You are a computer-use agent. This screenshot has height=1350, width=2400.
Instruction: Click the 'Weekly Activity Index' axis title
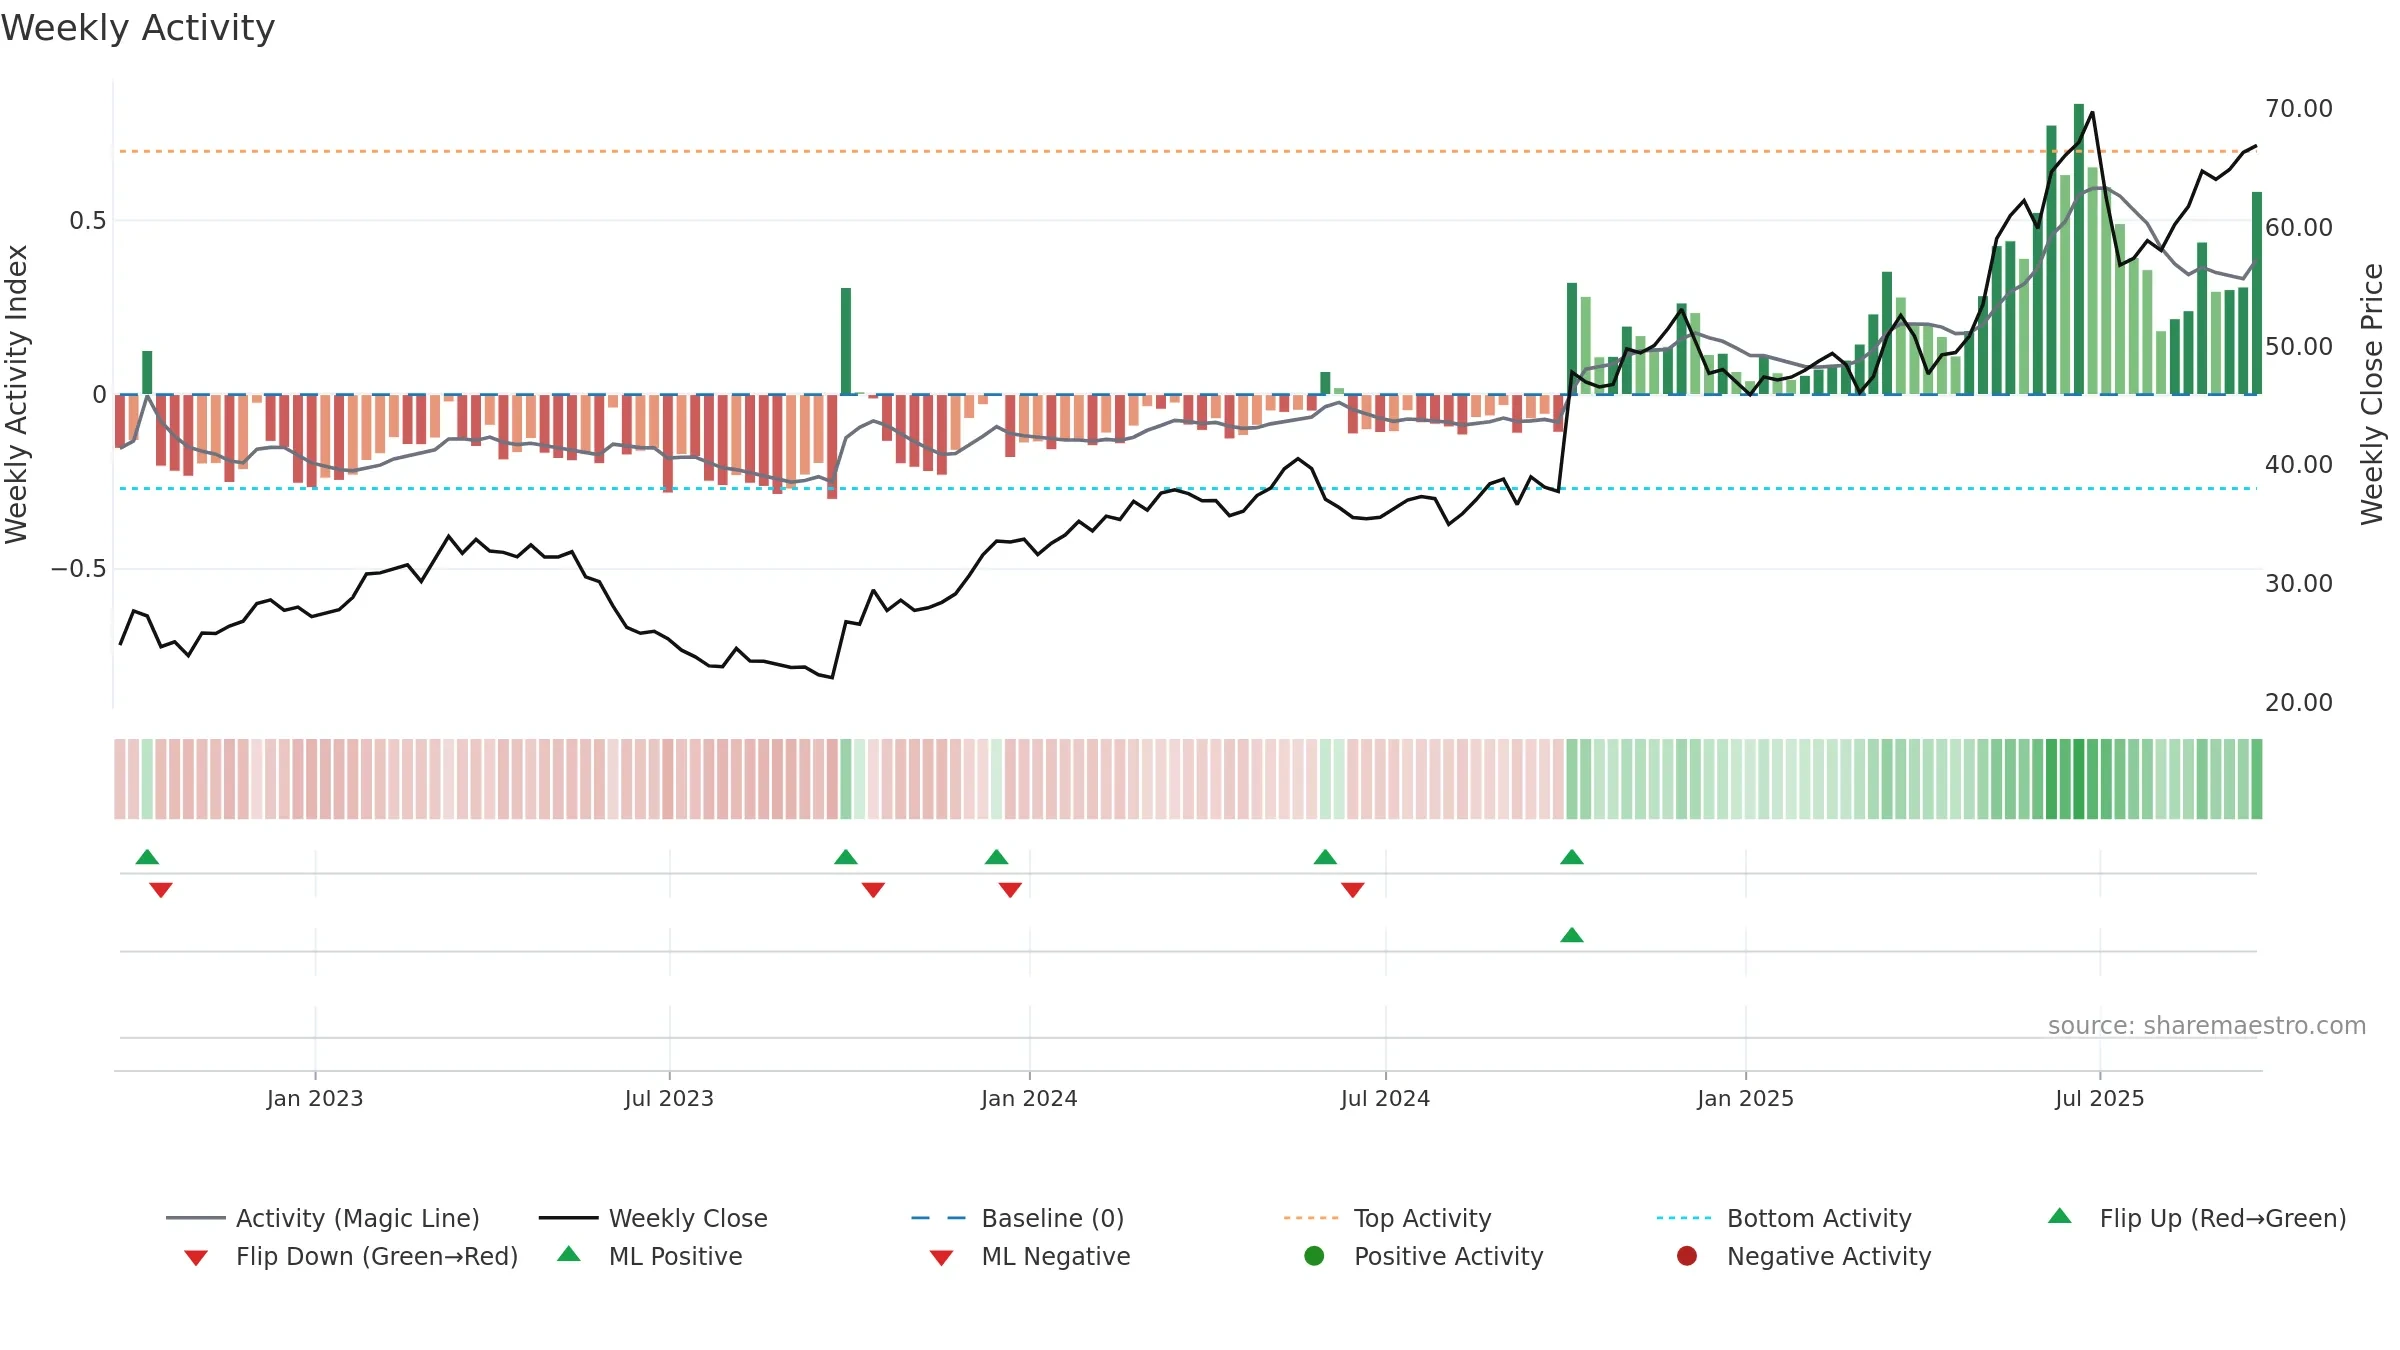[x=17, y=394]
